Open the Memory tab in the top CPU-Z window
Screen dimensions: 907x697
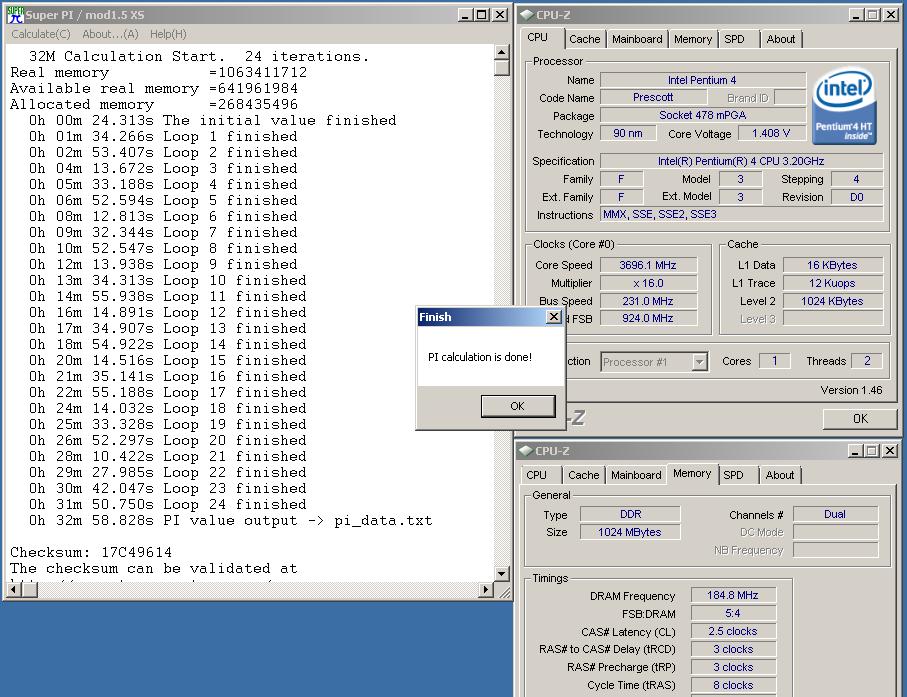pos(692,39)
